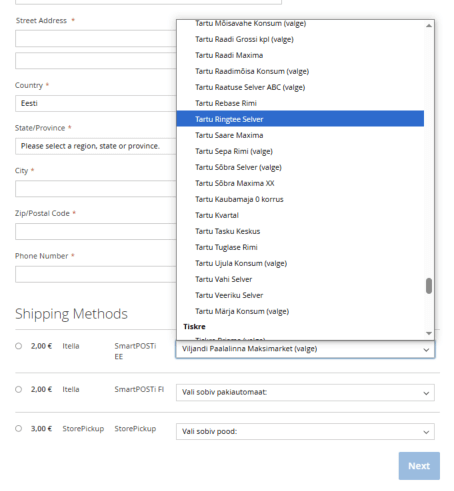The width and height of the screenshot is (454, 491).
Task: Click the Itella label for SmartPOSTi EE
Action: coord(71,346)
